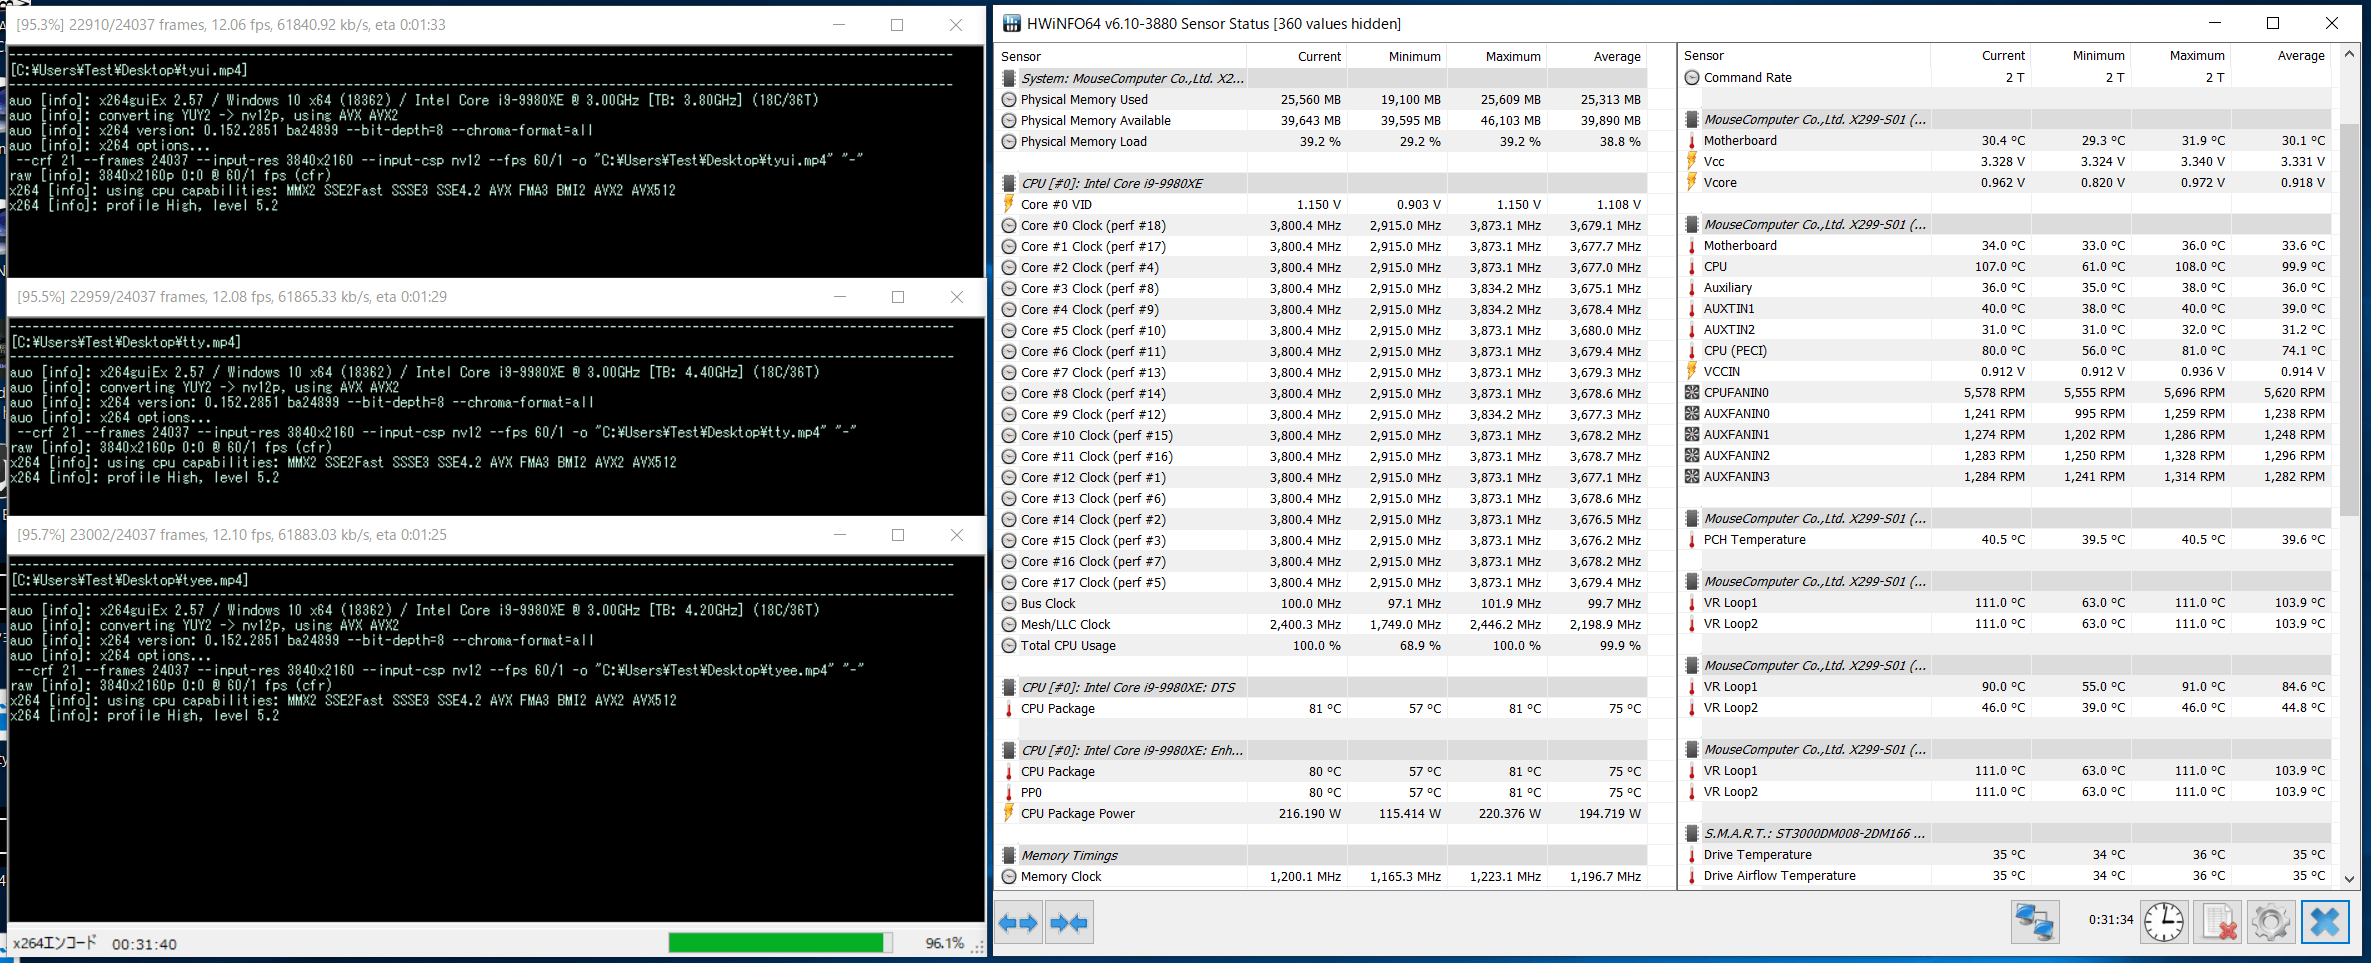Click the lightning icon beside VCCIN
The image size is (2371, 963).
(1692, 371)
